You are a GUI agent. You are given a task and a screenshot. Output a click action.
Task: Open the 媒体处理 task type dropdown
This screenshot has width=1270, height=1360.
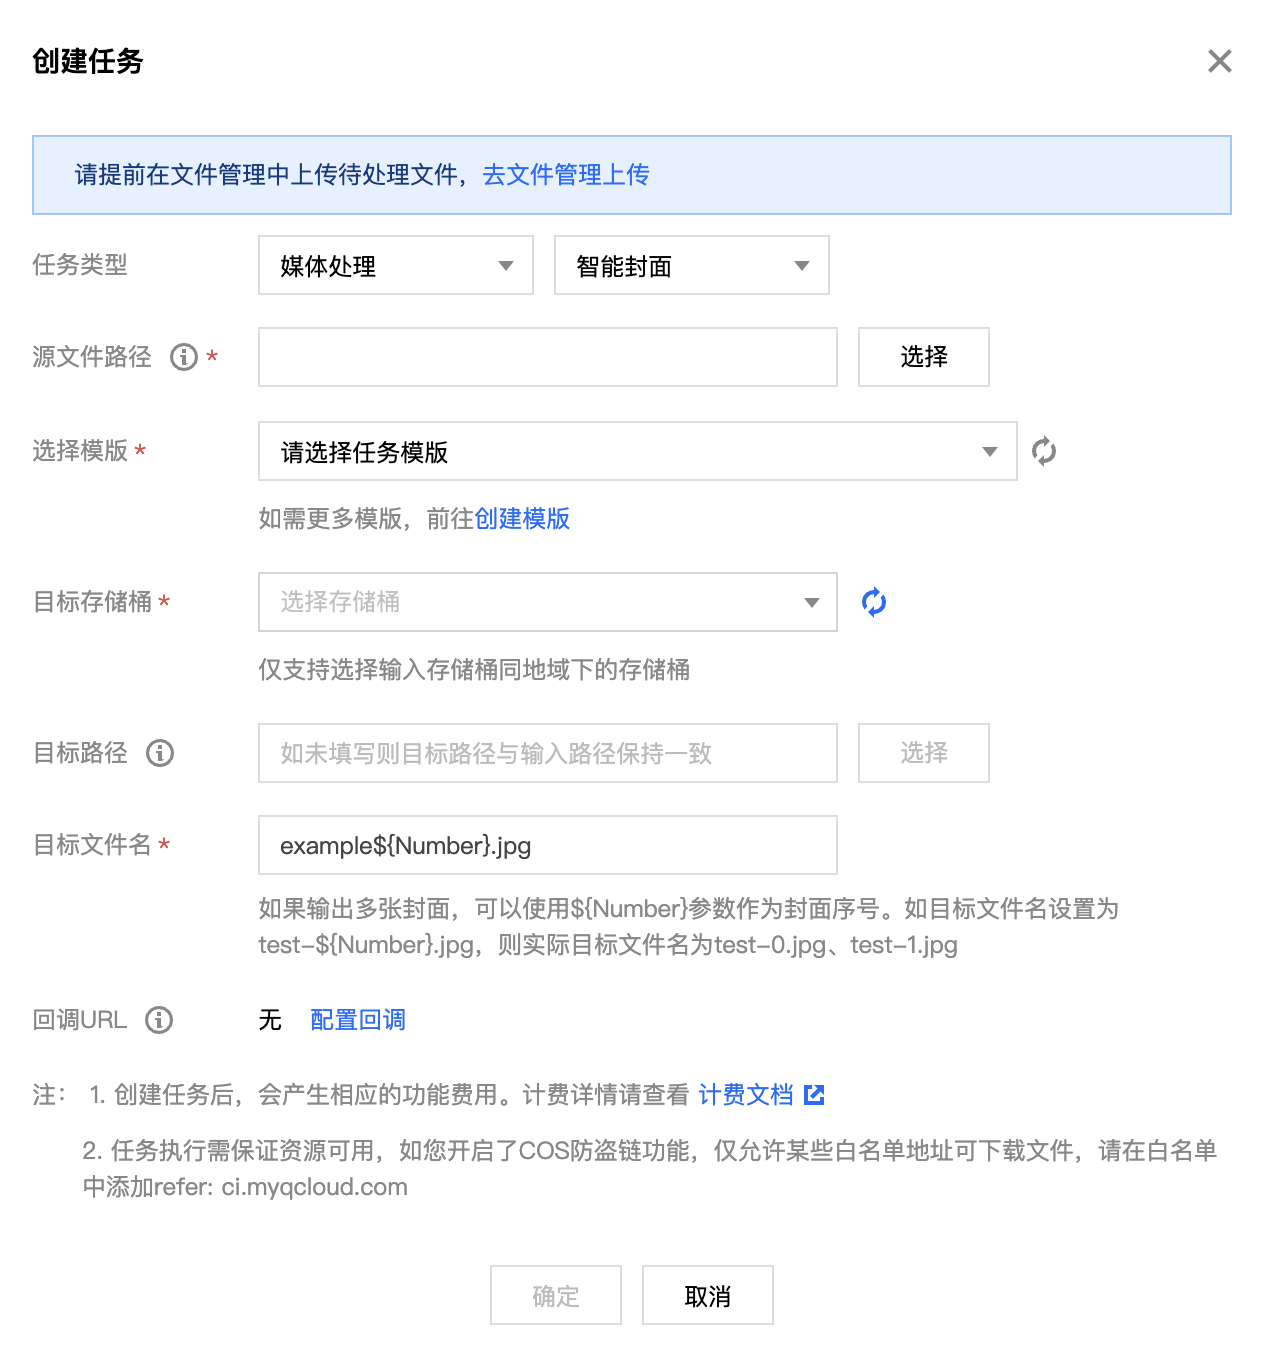click(396, 265)
